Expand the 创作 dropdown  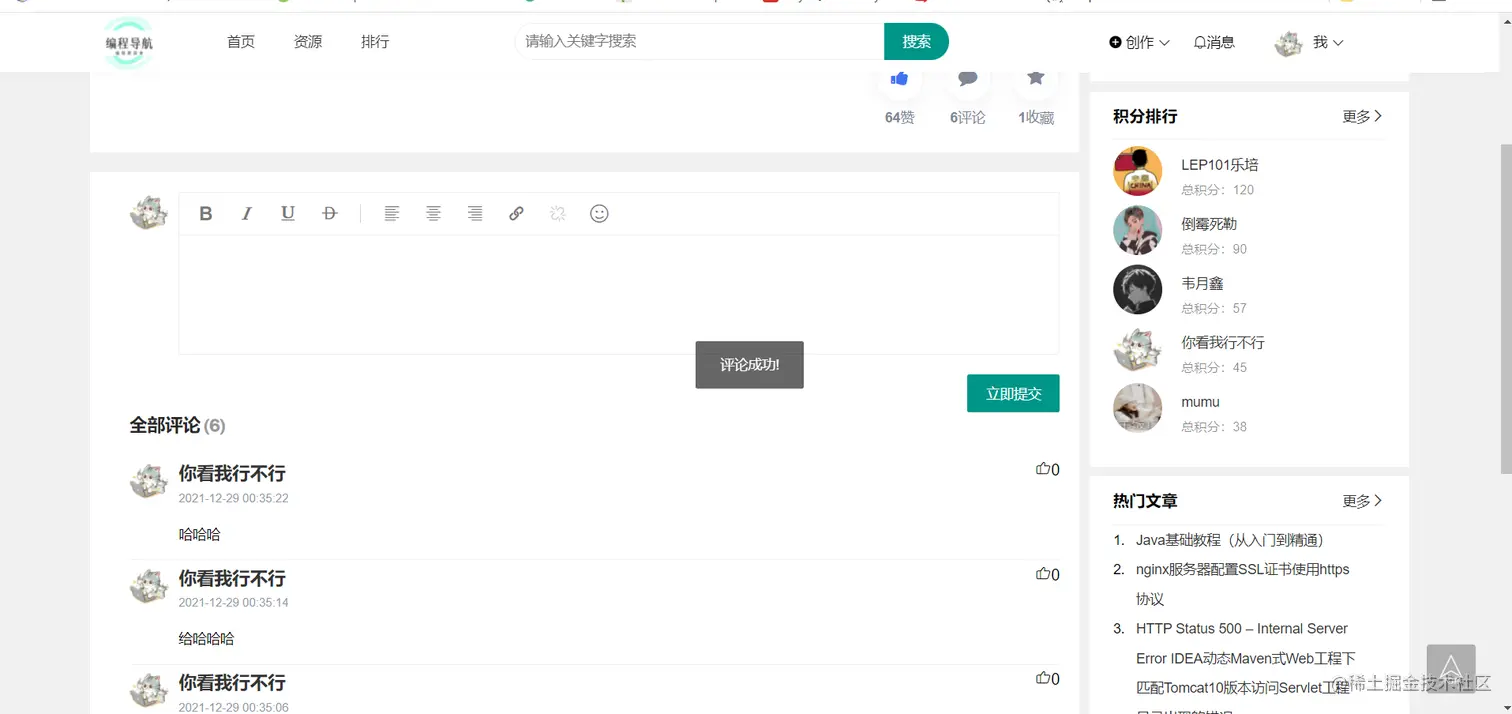[1139, 42]
